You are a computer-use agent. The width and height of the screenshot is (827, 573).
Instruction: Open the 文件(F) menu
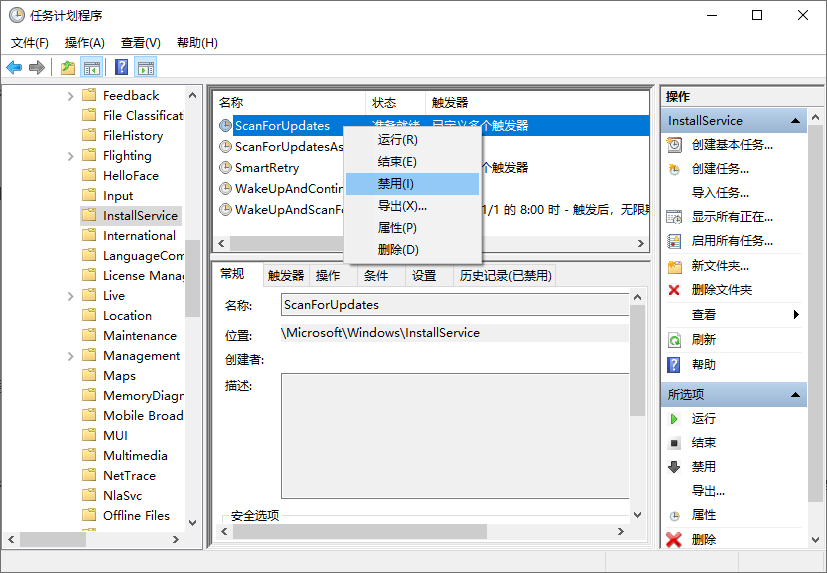(x=30, y=43)
